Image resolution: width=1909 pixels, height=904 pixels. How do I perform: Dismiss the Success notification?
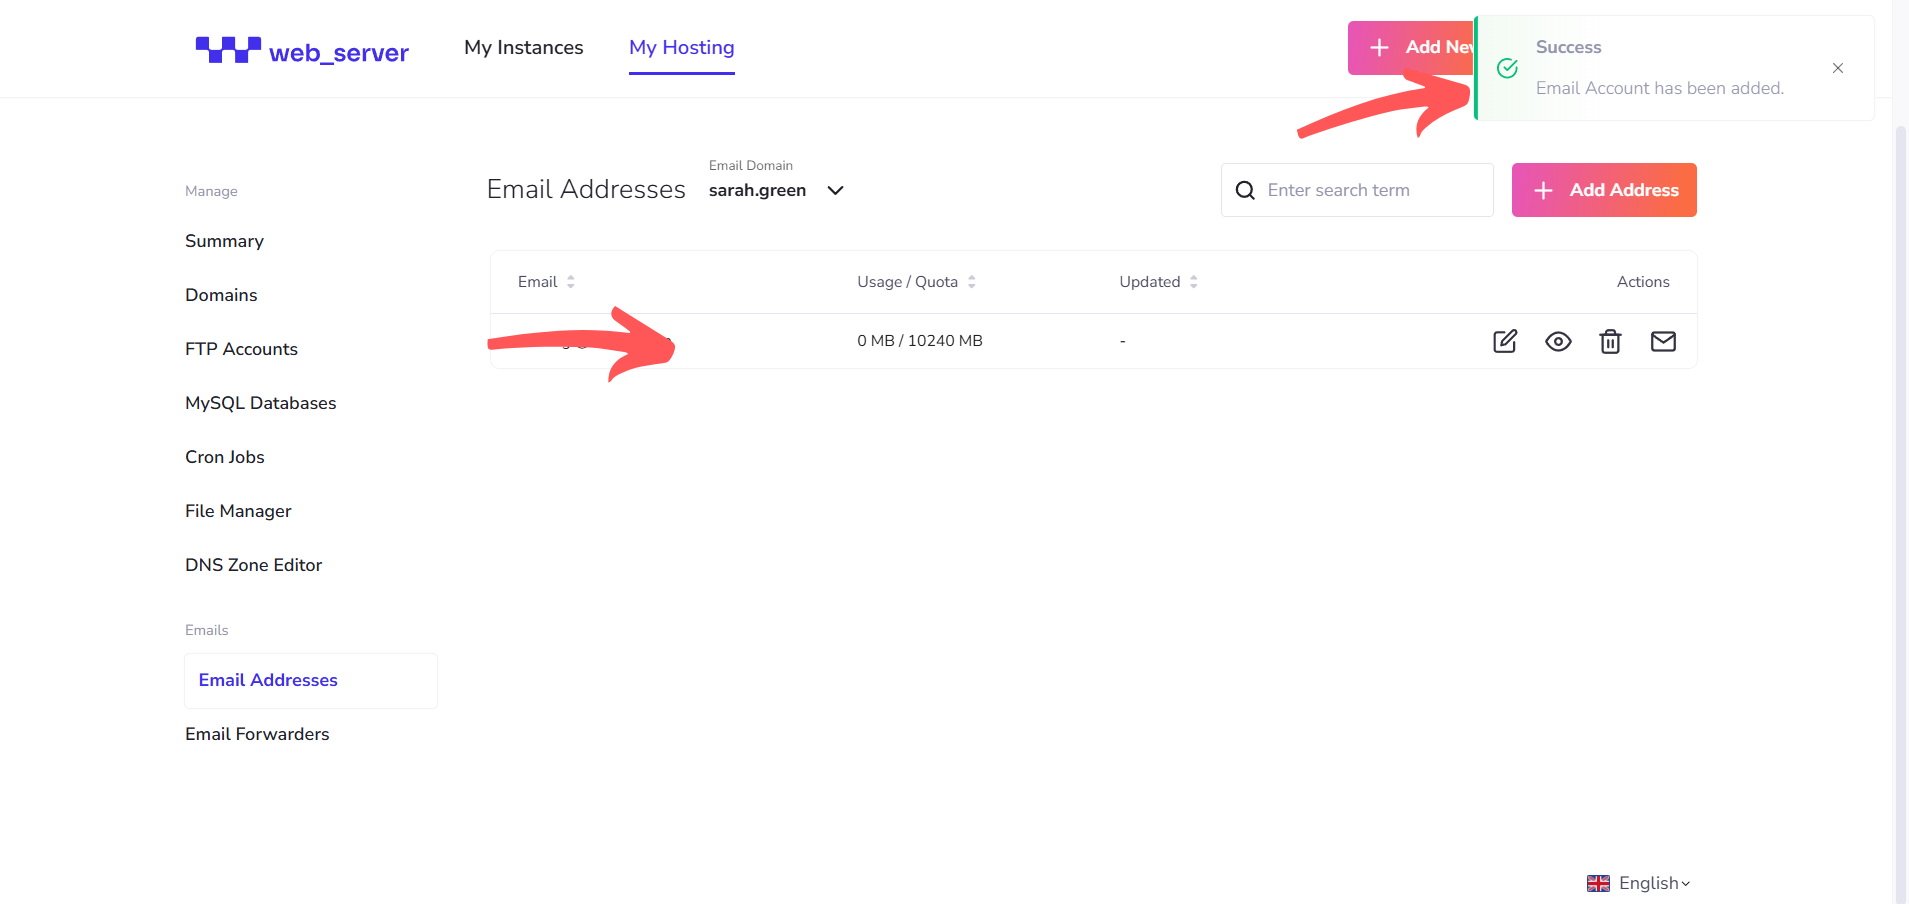coord(1838,68)
